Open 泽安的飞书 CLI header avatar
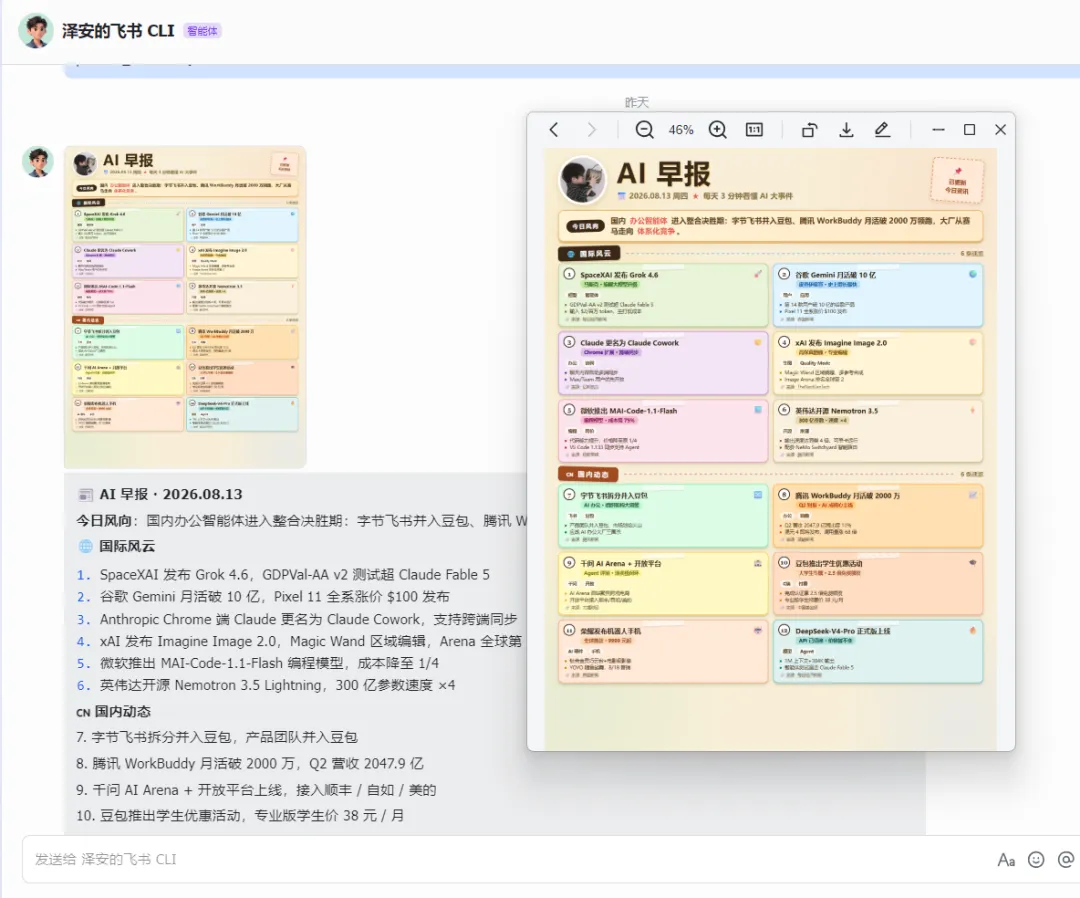 point(36,30)
